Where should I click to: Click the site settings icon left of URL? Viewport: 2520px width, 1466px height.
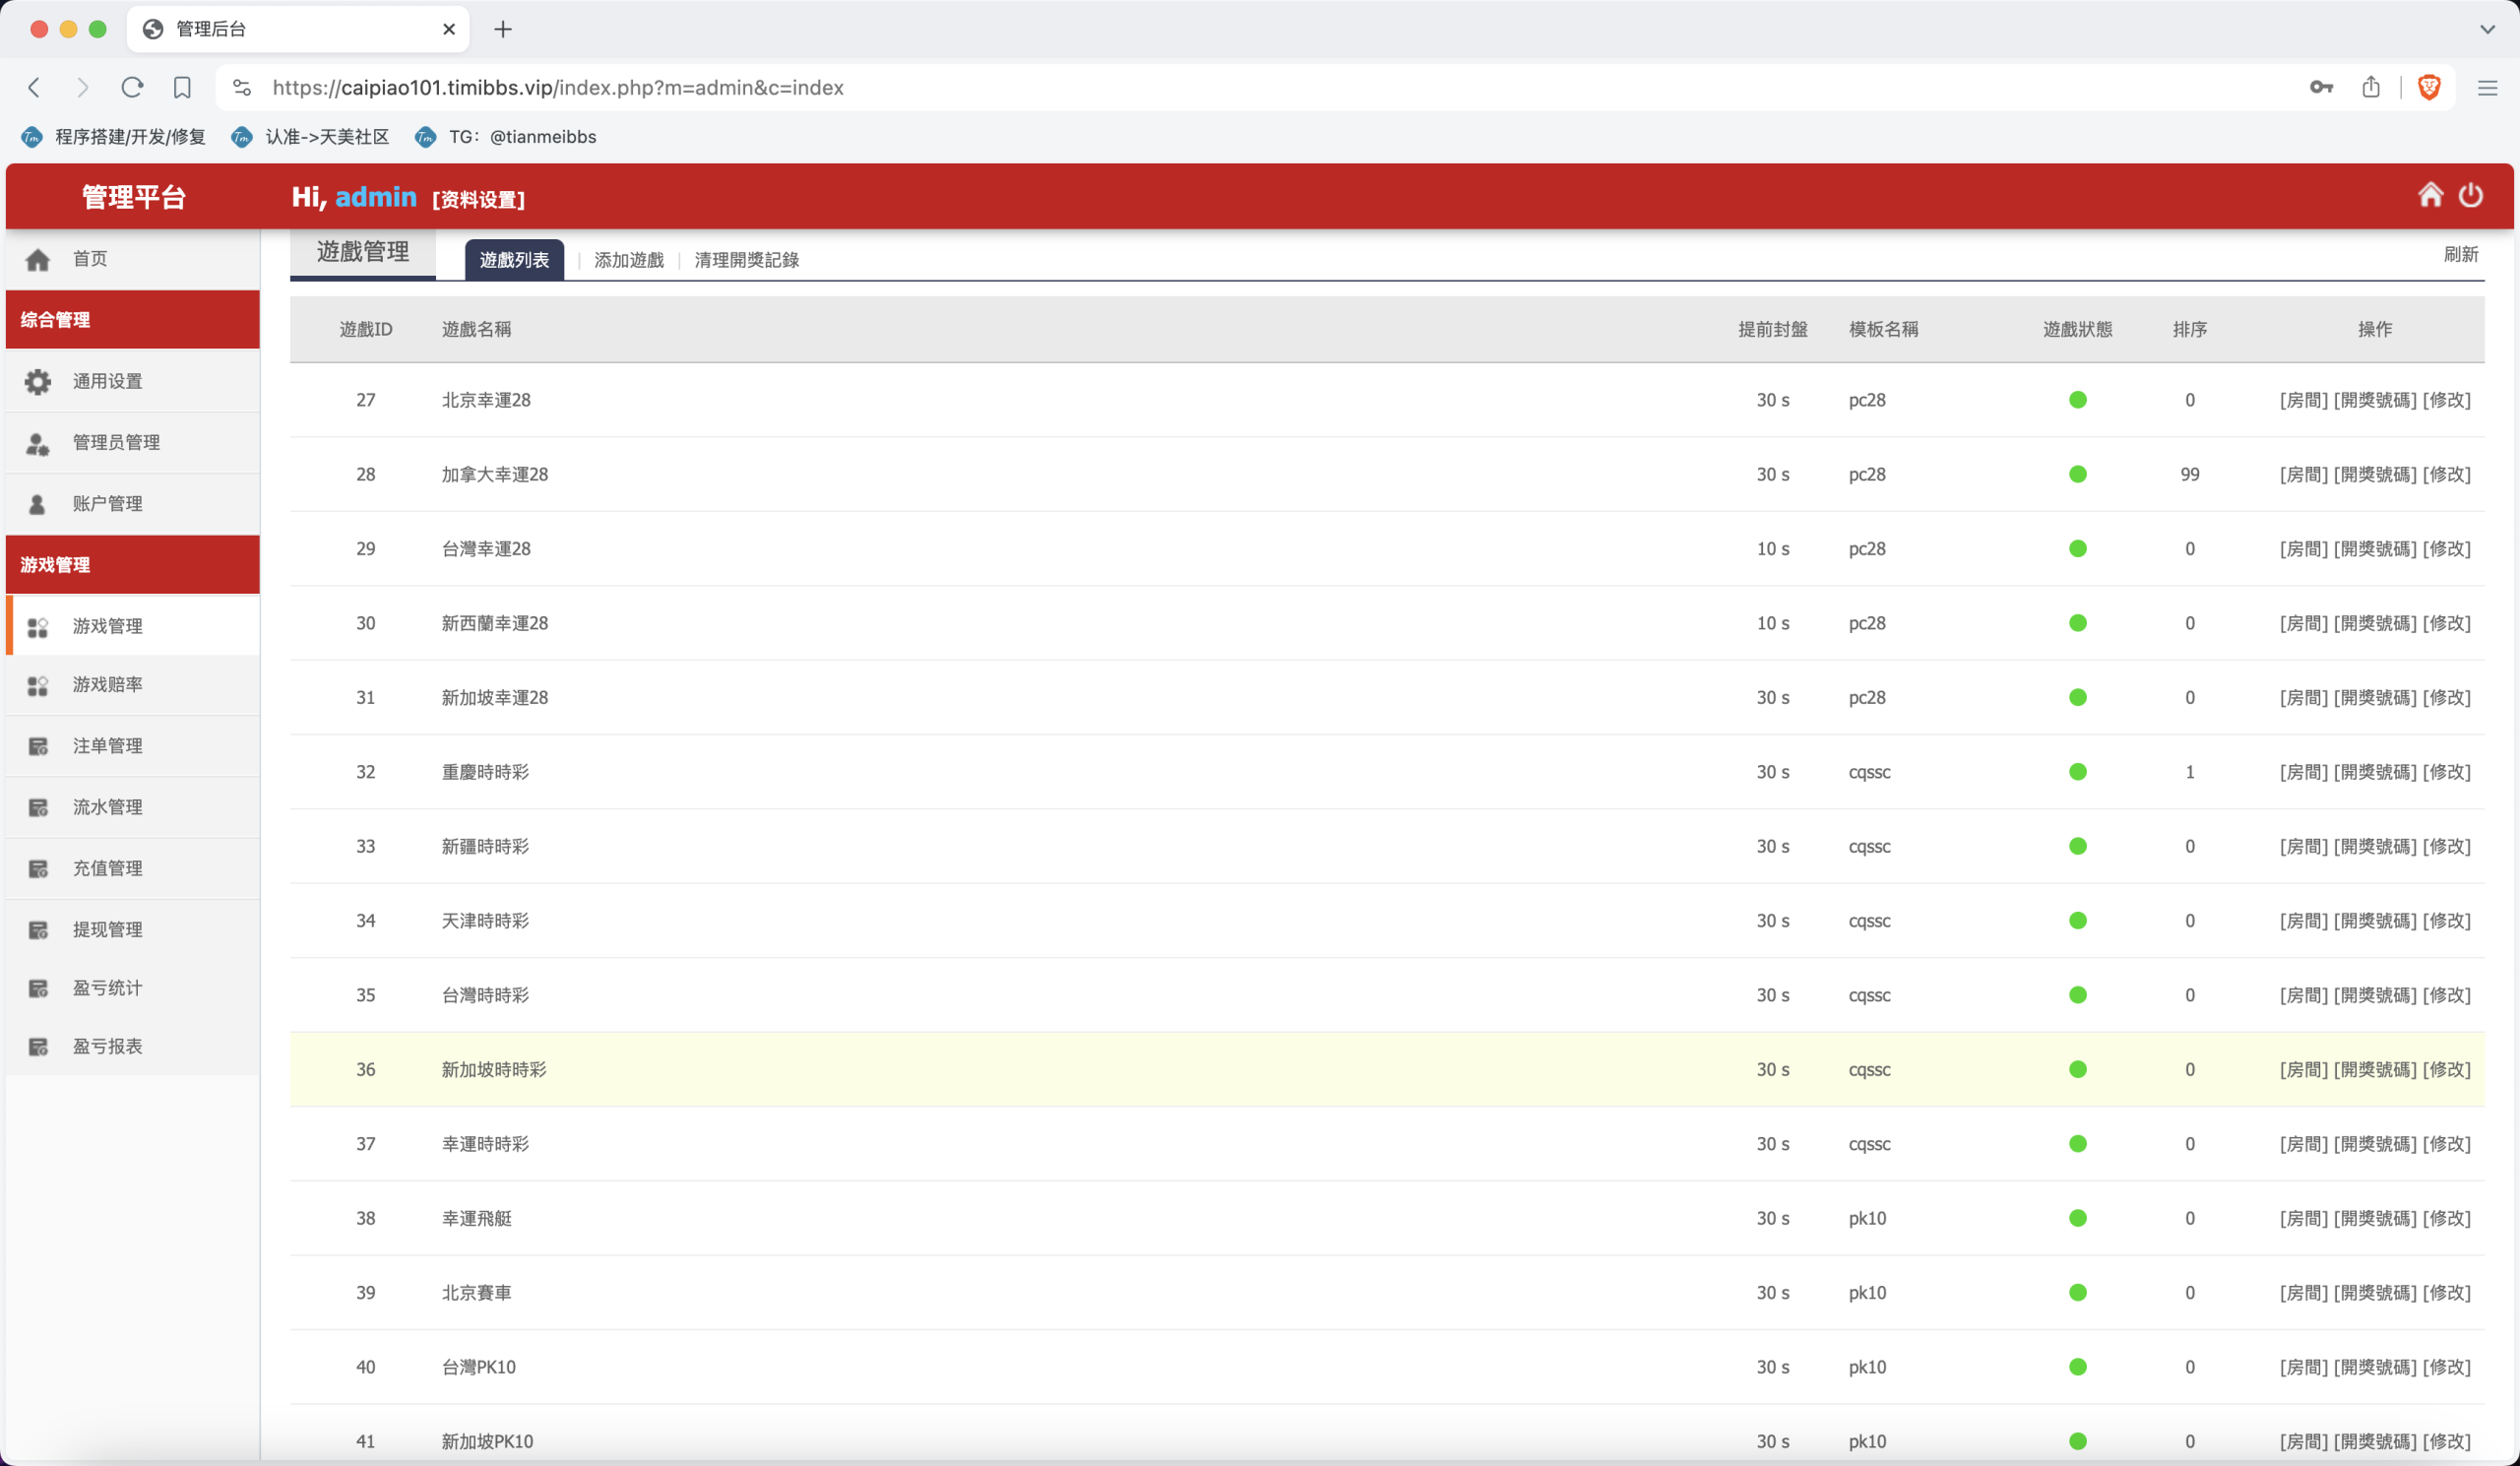point(242,88)
